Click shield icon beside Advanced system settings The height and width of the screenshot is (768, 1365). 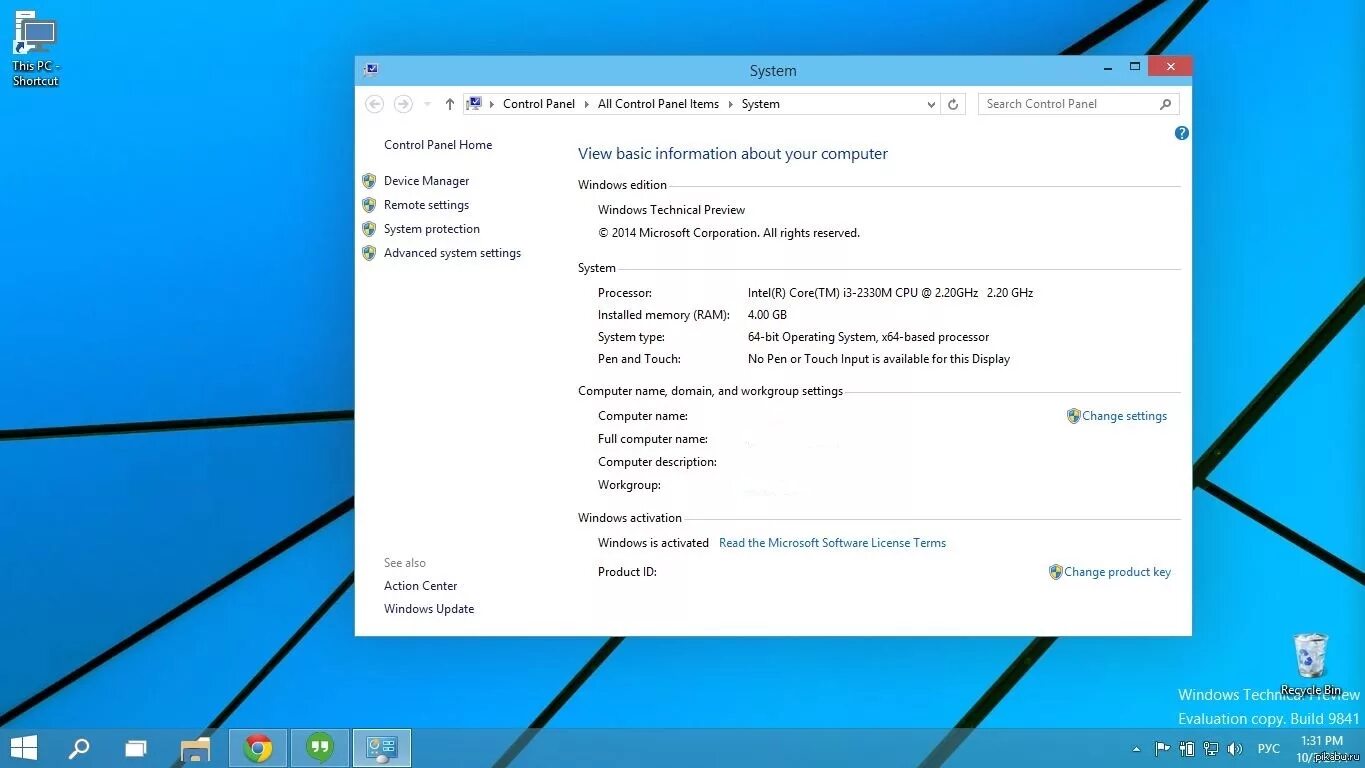click(369, 253)
